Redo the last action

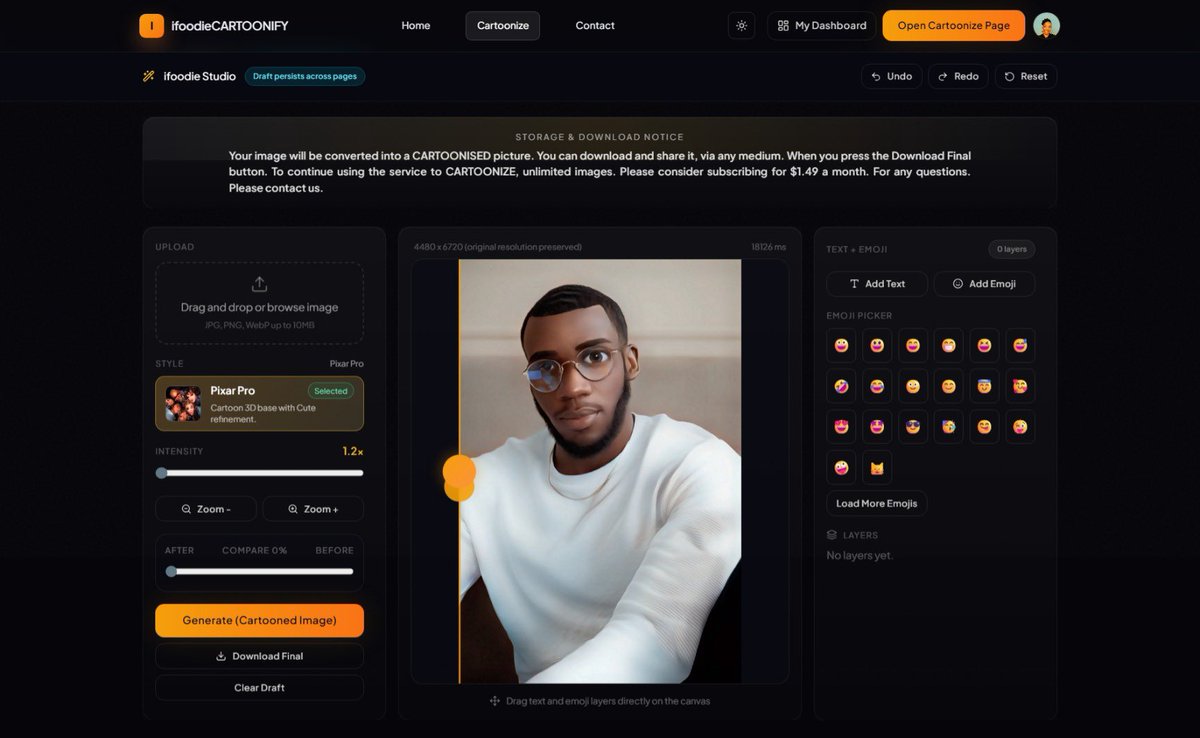(x=958, y=76)
